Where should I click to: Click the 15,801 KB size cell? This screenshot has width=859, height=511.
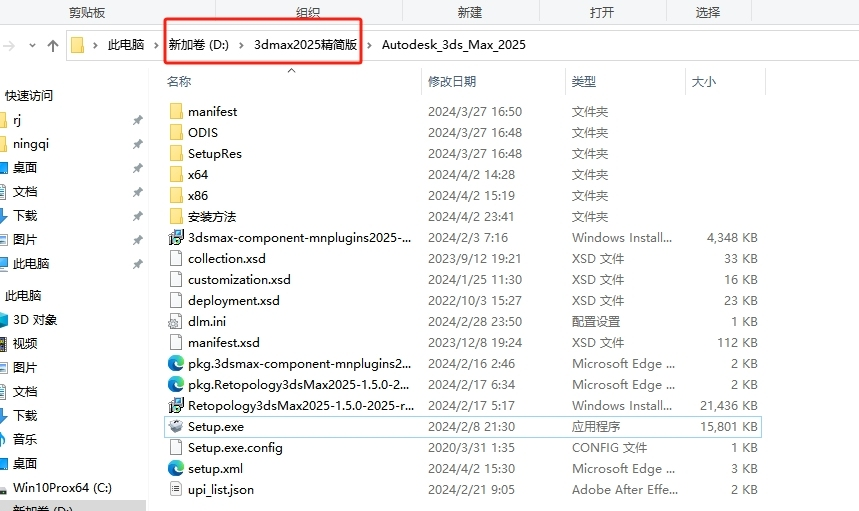coord(729,426)
